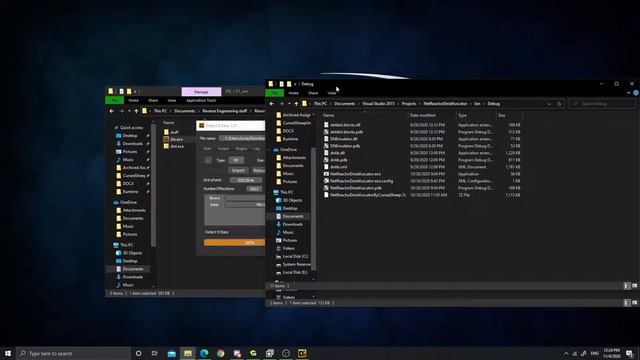
Task: Go up one folder level in Debug window
Action: coord(296,104)
